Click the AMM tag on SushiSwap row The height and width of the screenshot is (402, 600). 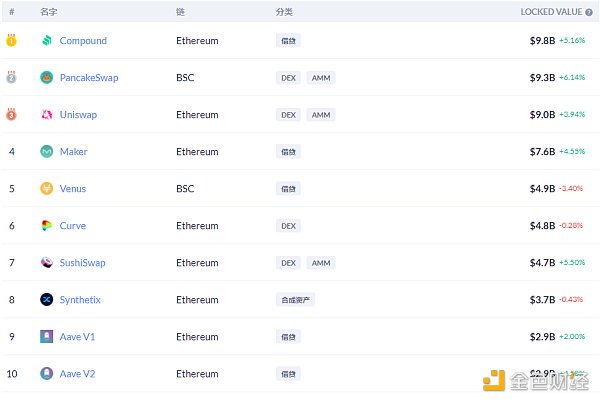coord(321,263)
